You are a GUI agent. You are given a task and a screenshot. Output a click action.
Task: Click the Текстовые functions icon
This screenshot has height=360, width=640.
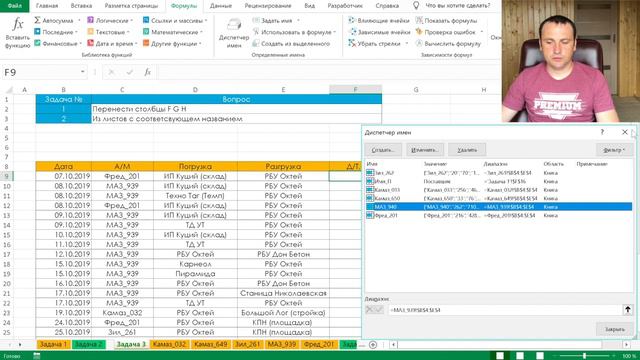point(91,31)
